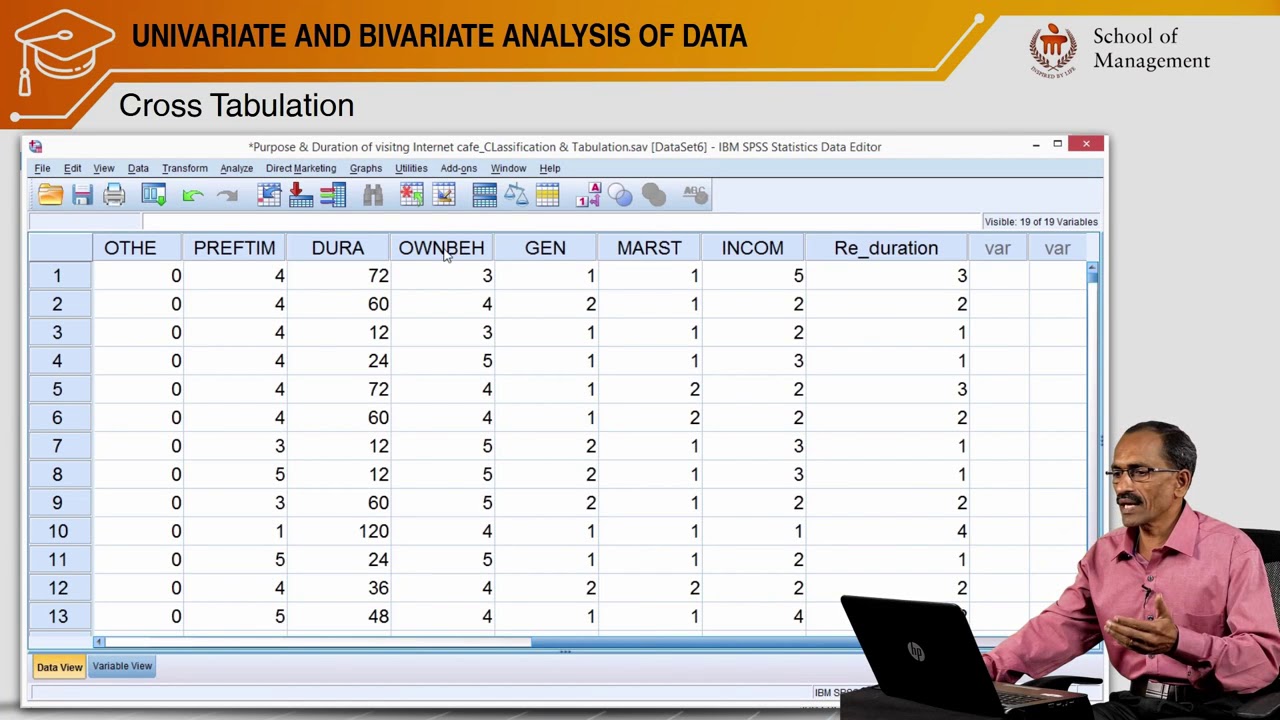
Task: Click the Insert variable toolbar icon
Action: 444,195
